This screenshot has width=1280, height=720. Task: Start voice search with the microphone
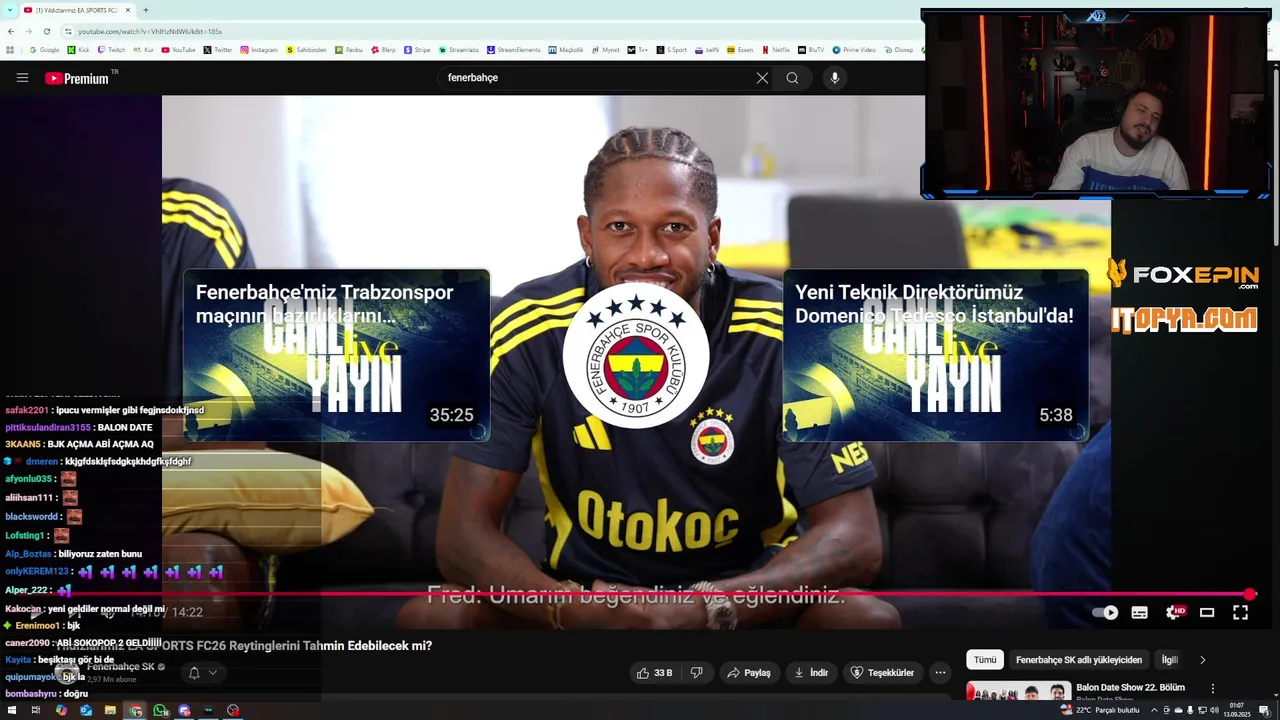point(835,78)
